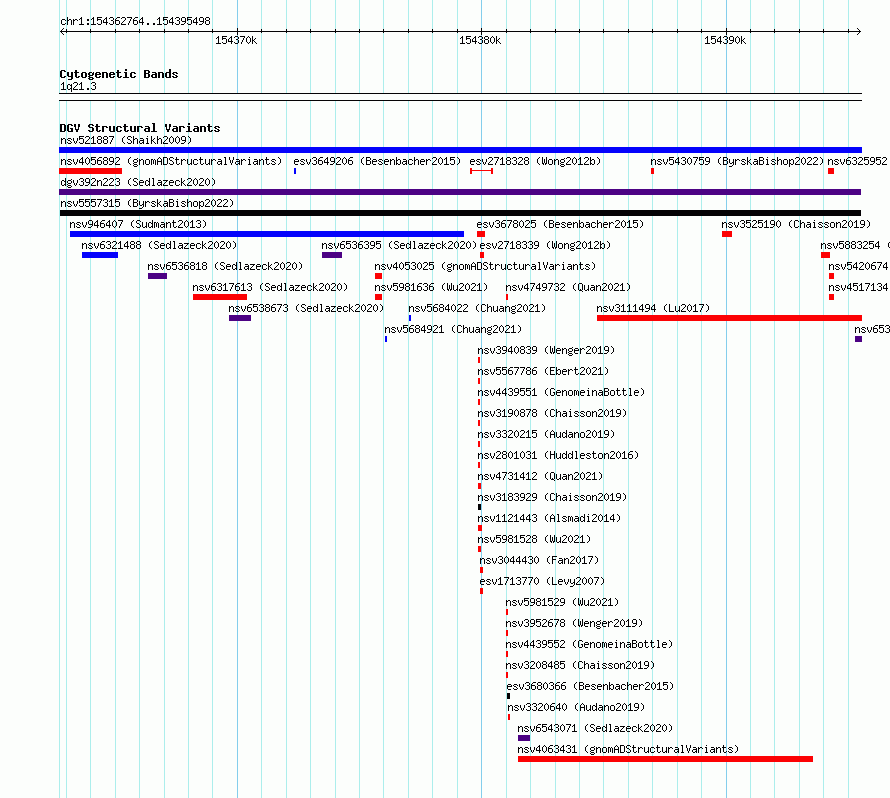Select the blue nsv521887 variant bar
Image resolution: width=890 pixels, height=798 pixels.
460,150
